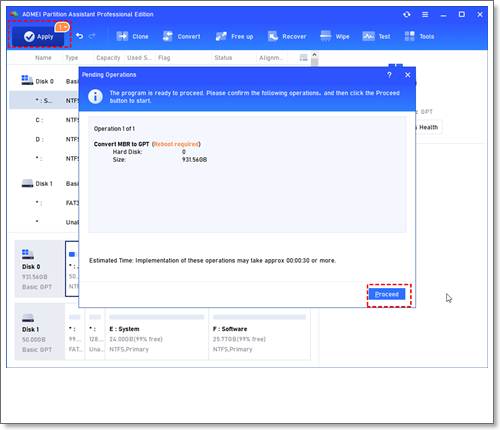500x430 pixels.
Task: Click the refresh icon in title bar
Action: [x=407, y=14]
